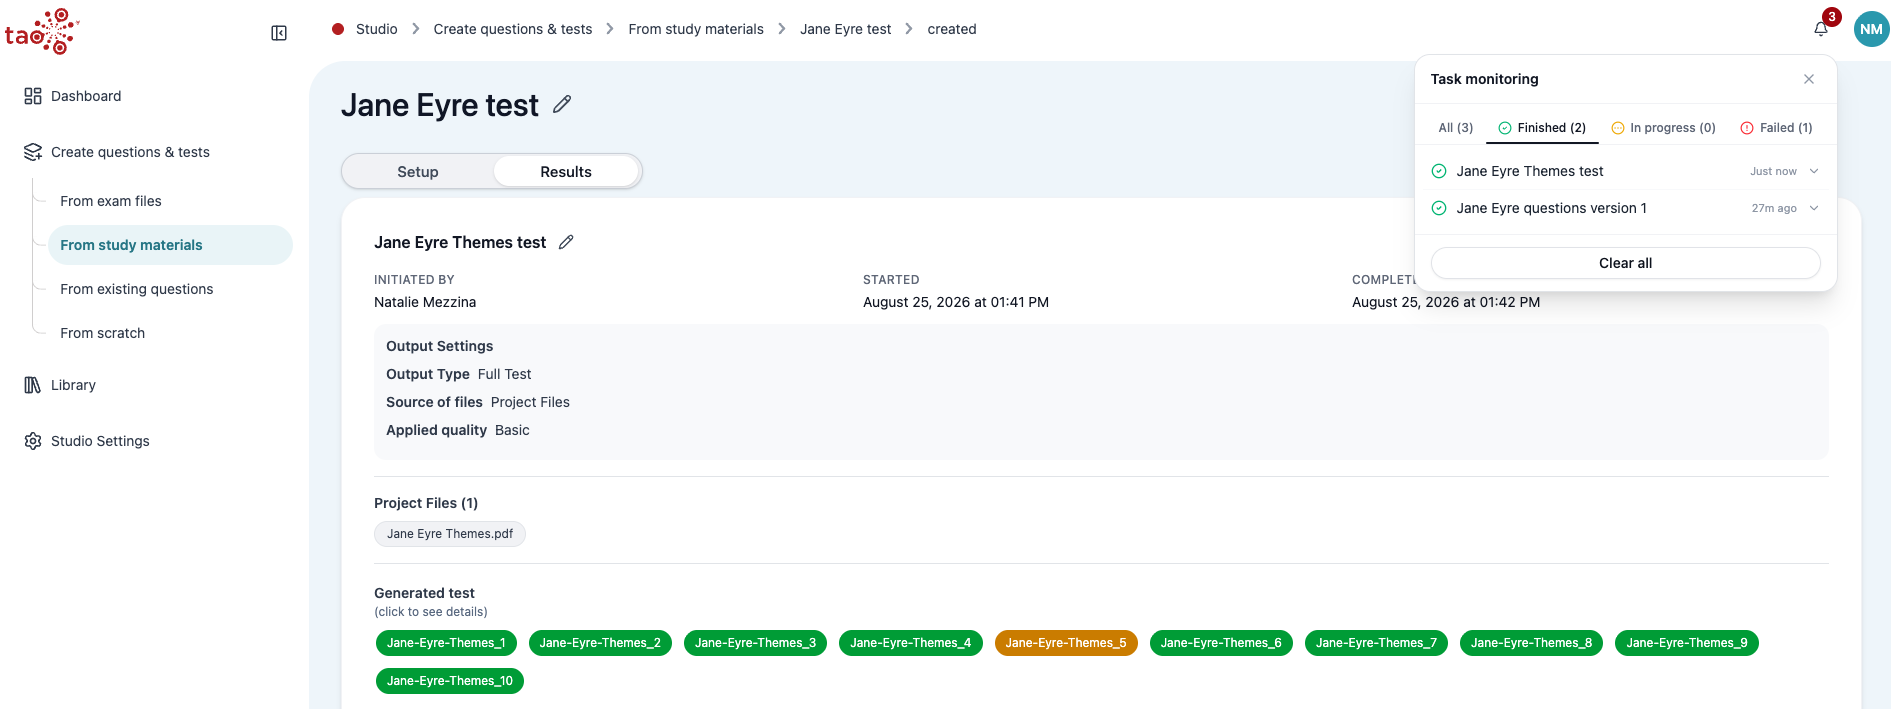Select the In progress (0) tab
The height and width of the screenshot is (709, 1891).
(x=1663, y=128)
